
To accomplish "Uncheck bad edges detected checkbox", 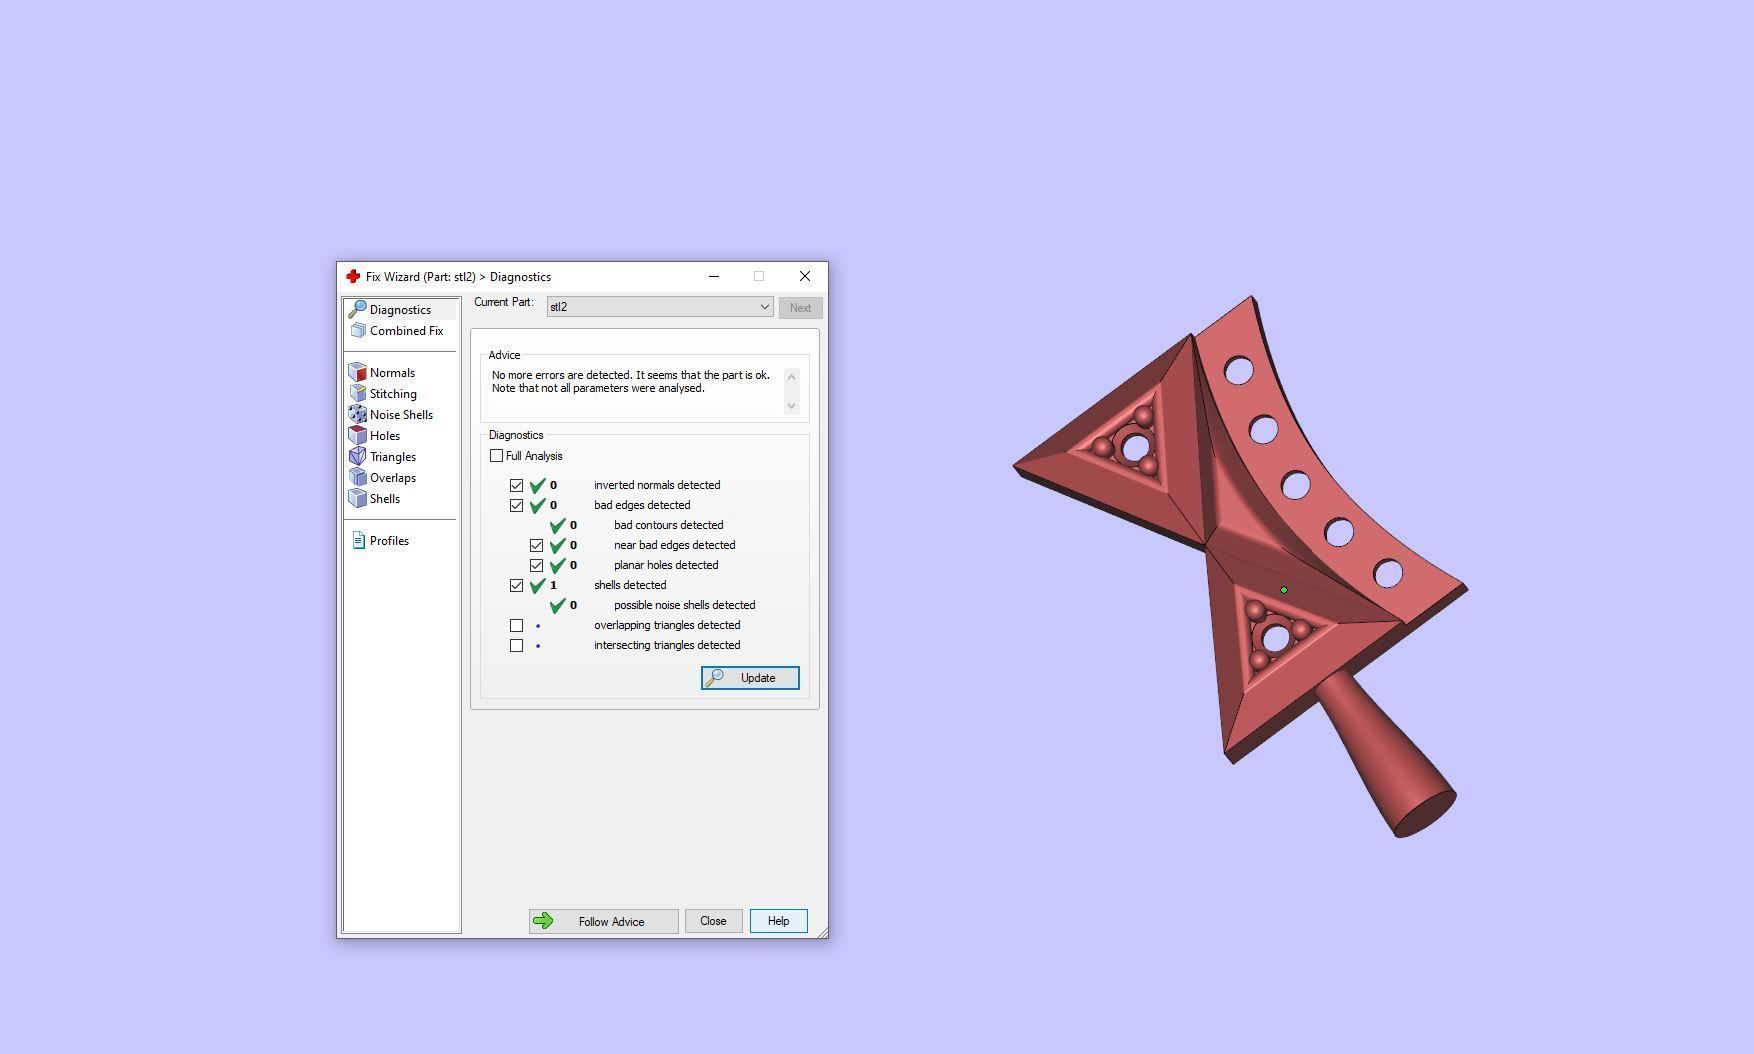I will pyautogui.click(x=516, y=506).
